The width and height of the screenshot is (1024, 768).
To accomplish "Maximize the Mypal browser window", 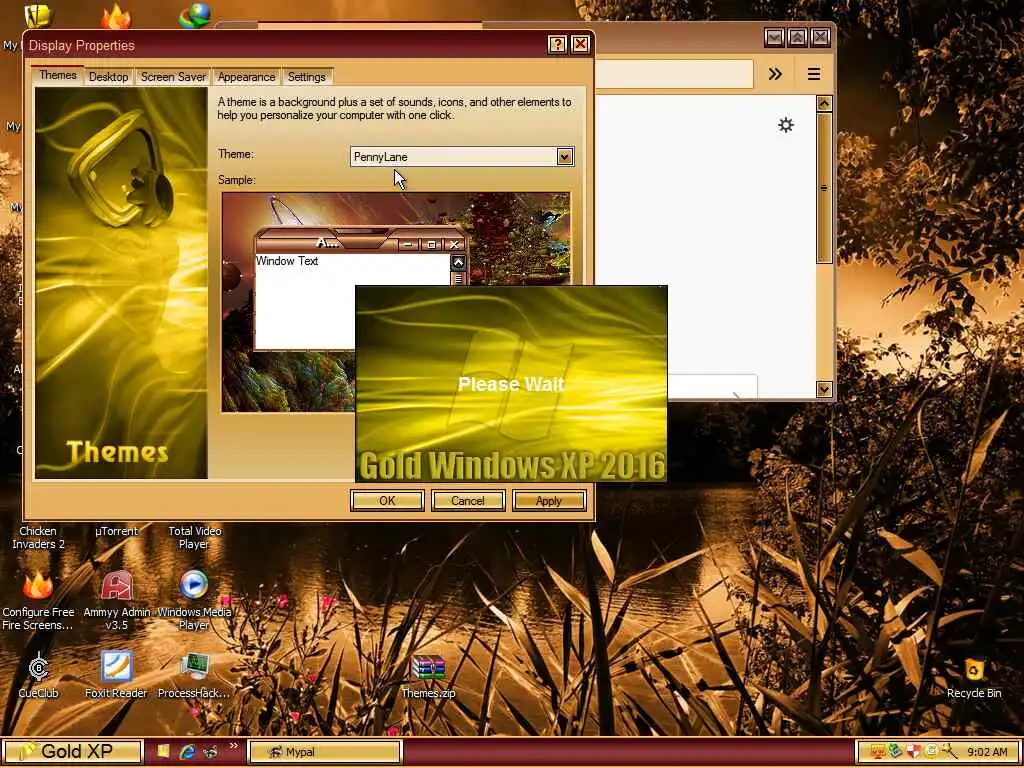I will click(x=797, y=37).
